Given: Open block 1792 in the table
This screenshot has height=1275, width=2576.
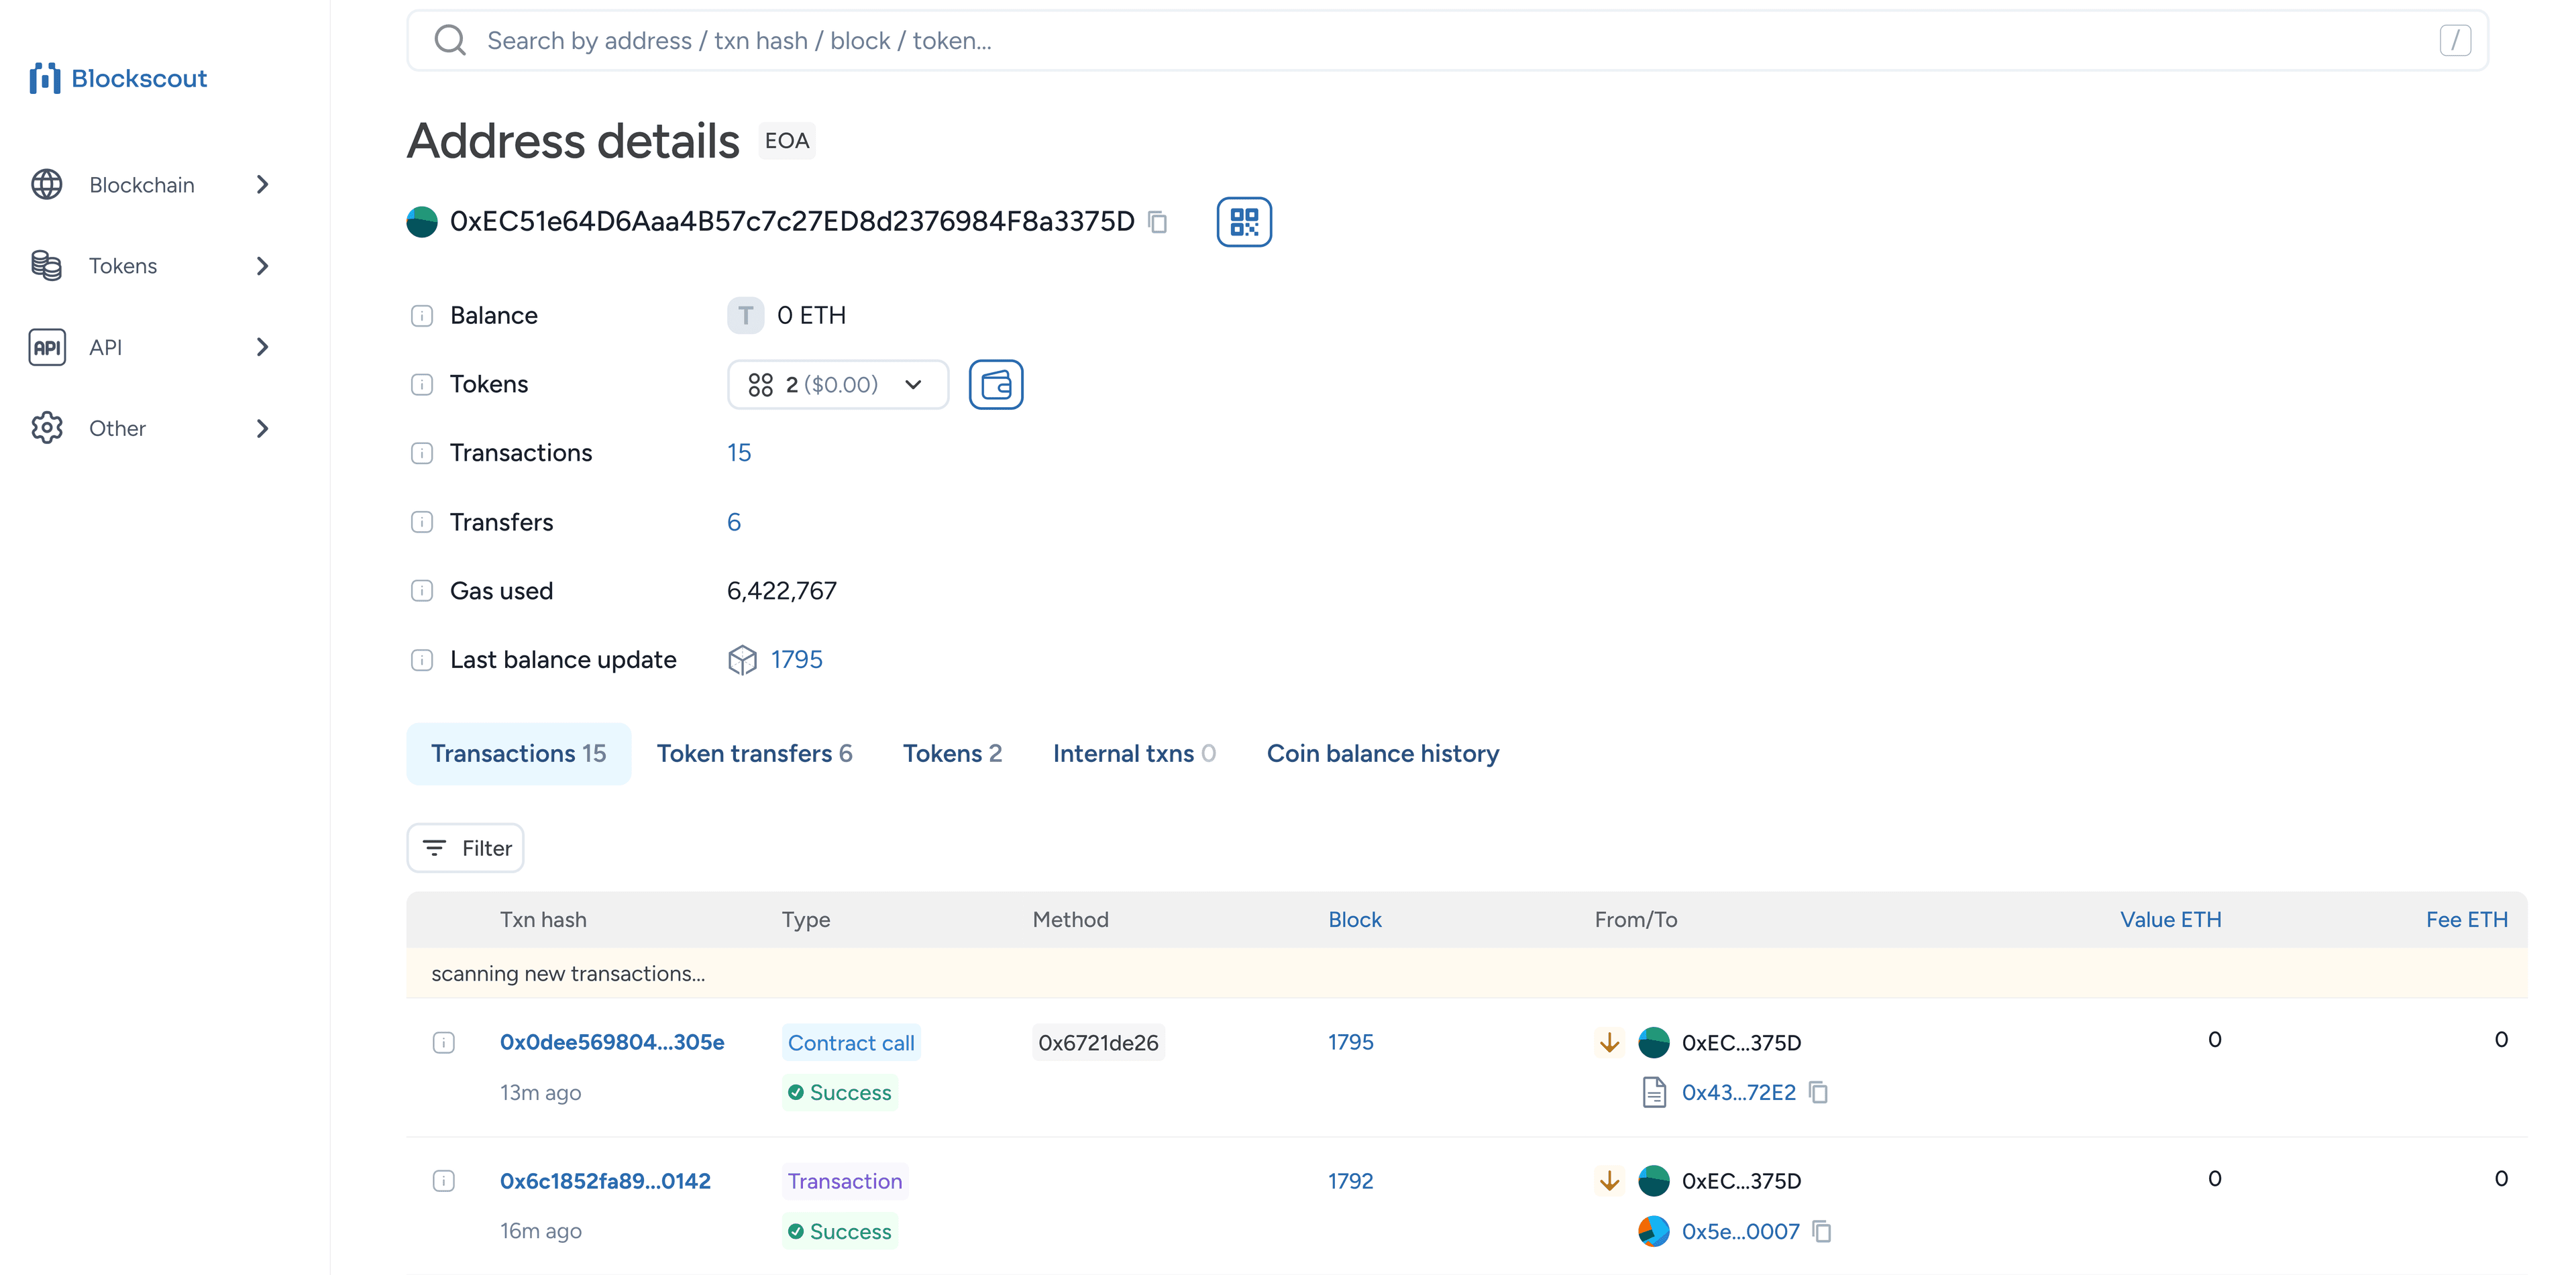Looking at the screenshot, I should click(1350, 1181).
